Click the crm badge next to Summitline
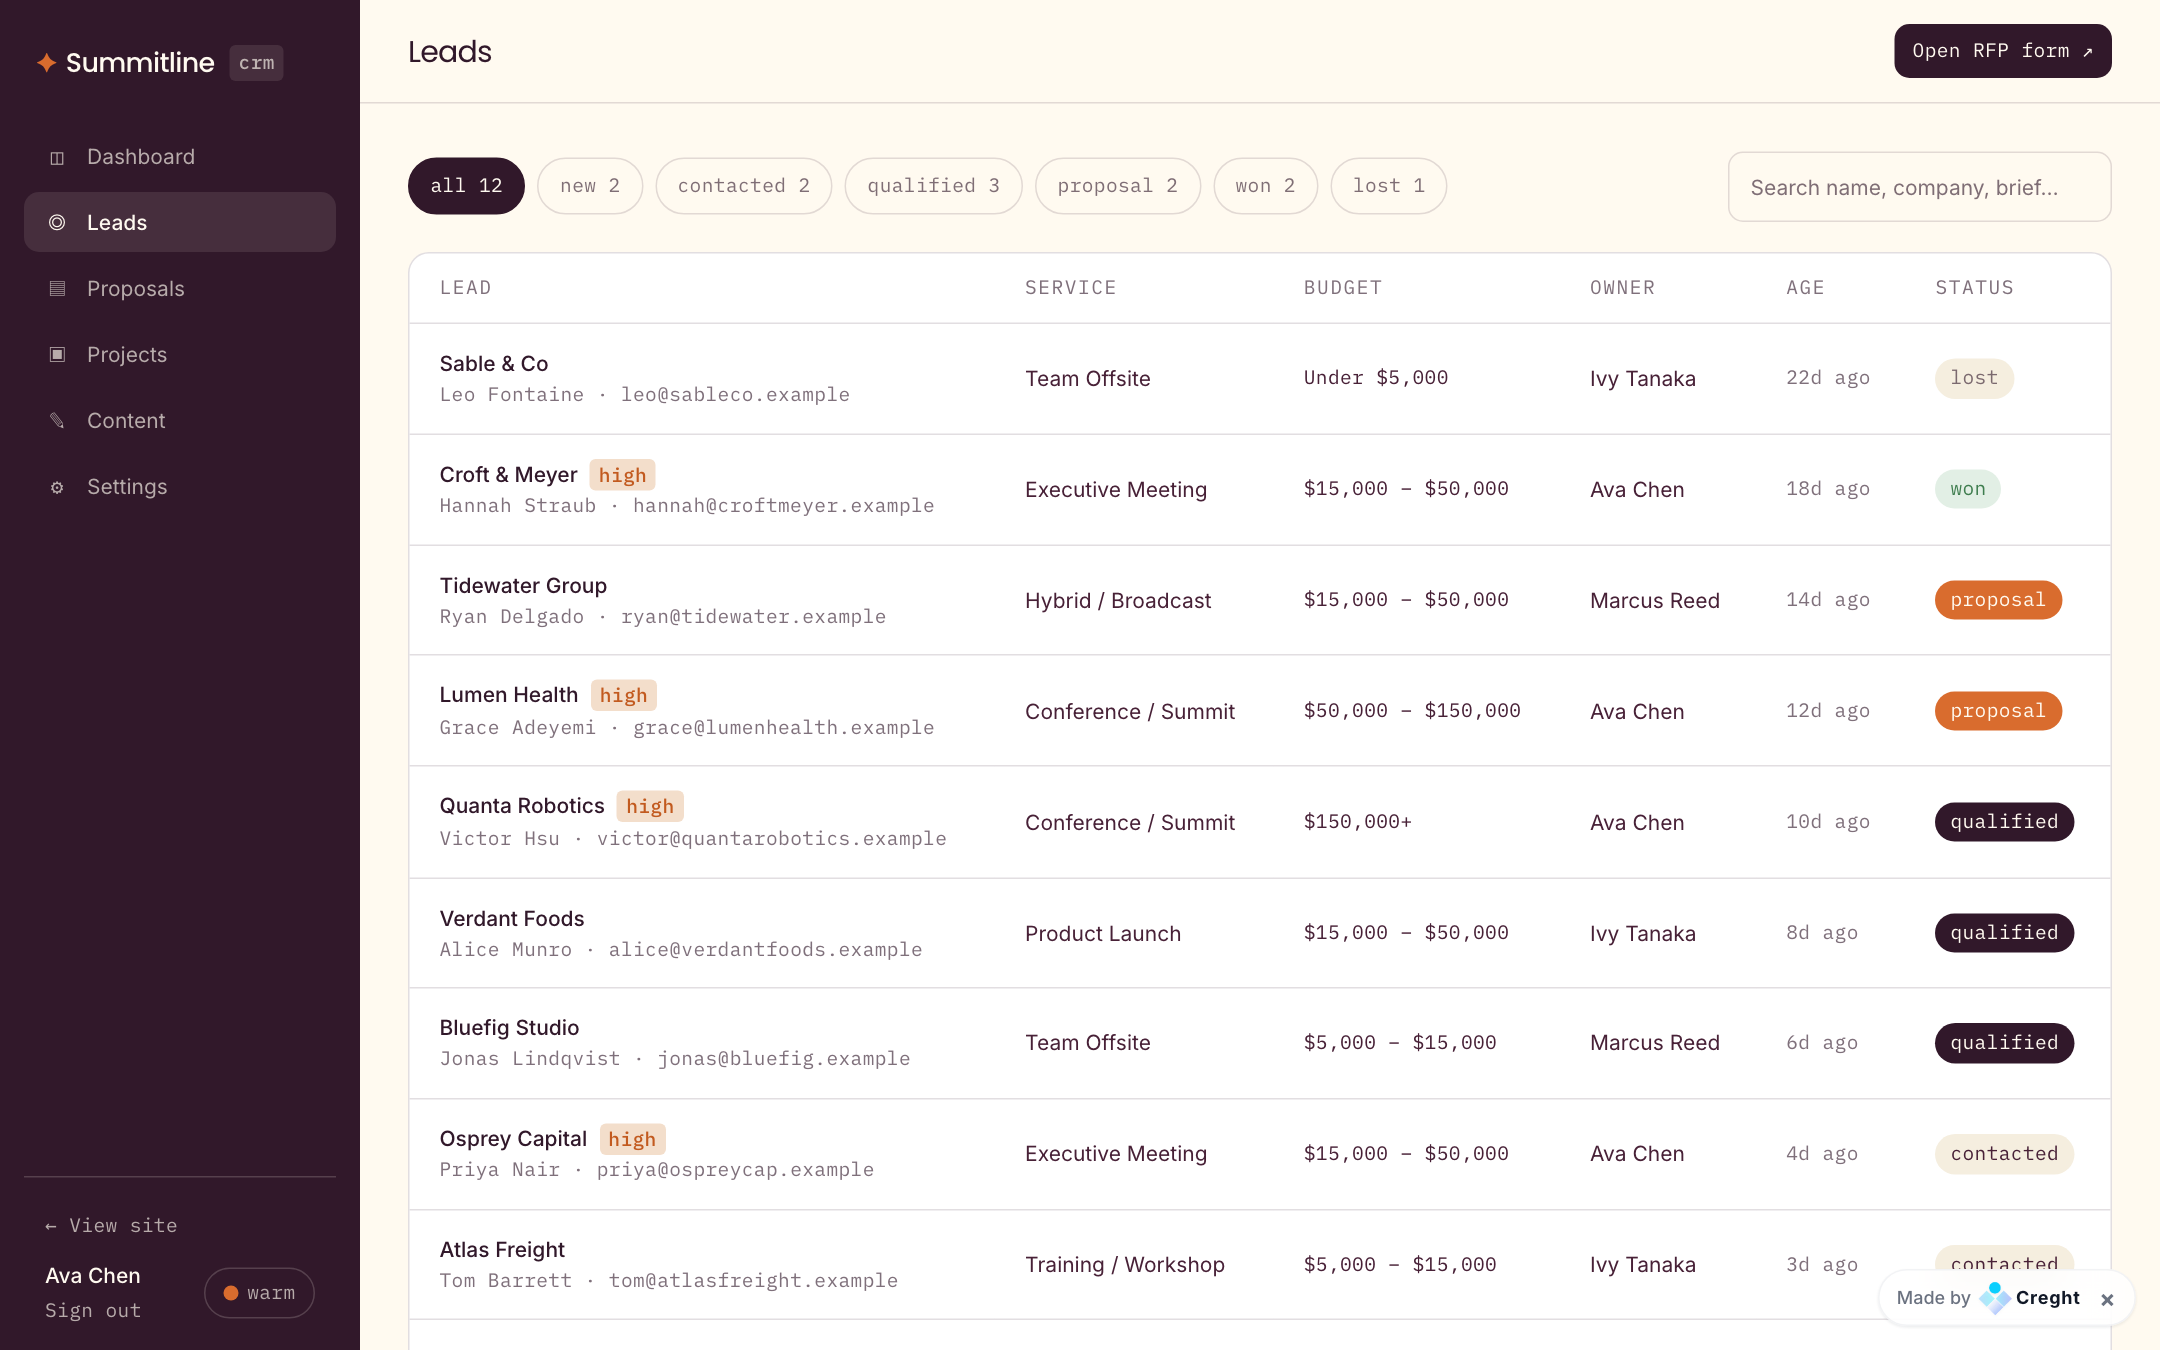 click(256, 63)
